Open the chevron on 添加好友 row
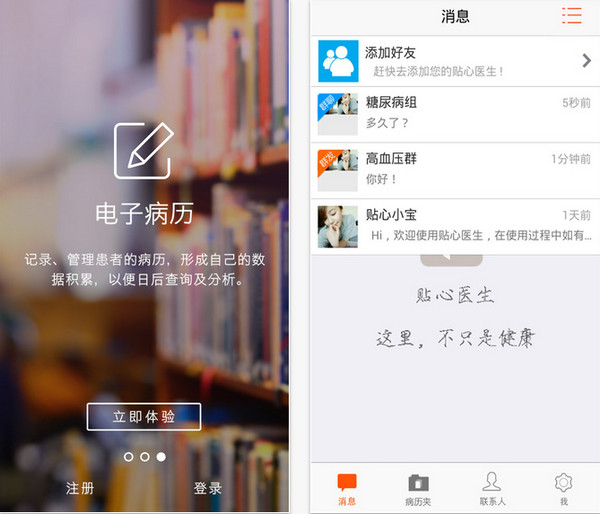600x514 pixels. click(x=587, y=60)
